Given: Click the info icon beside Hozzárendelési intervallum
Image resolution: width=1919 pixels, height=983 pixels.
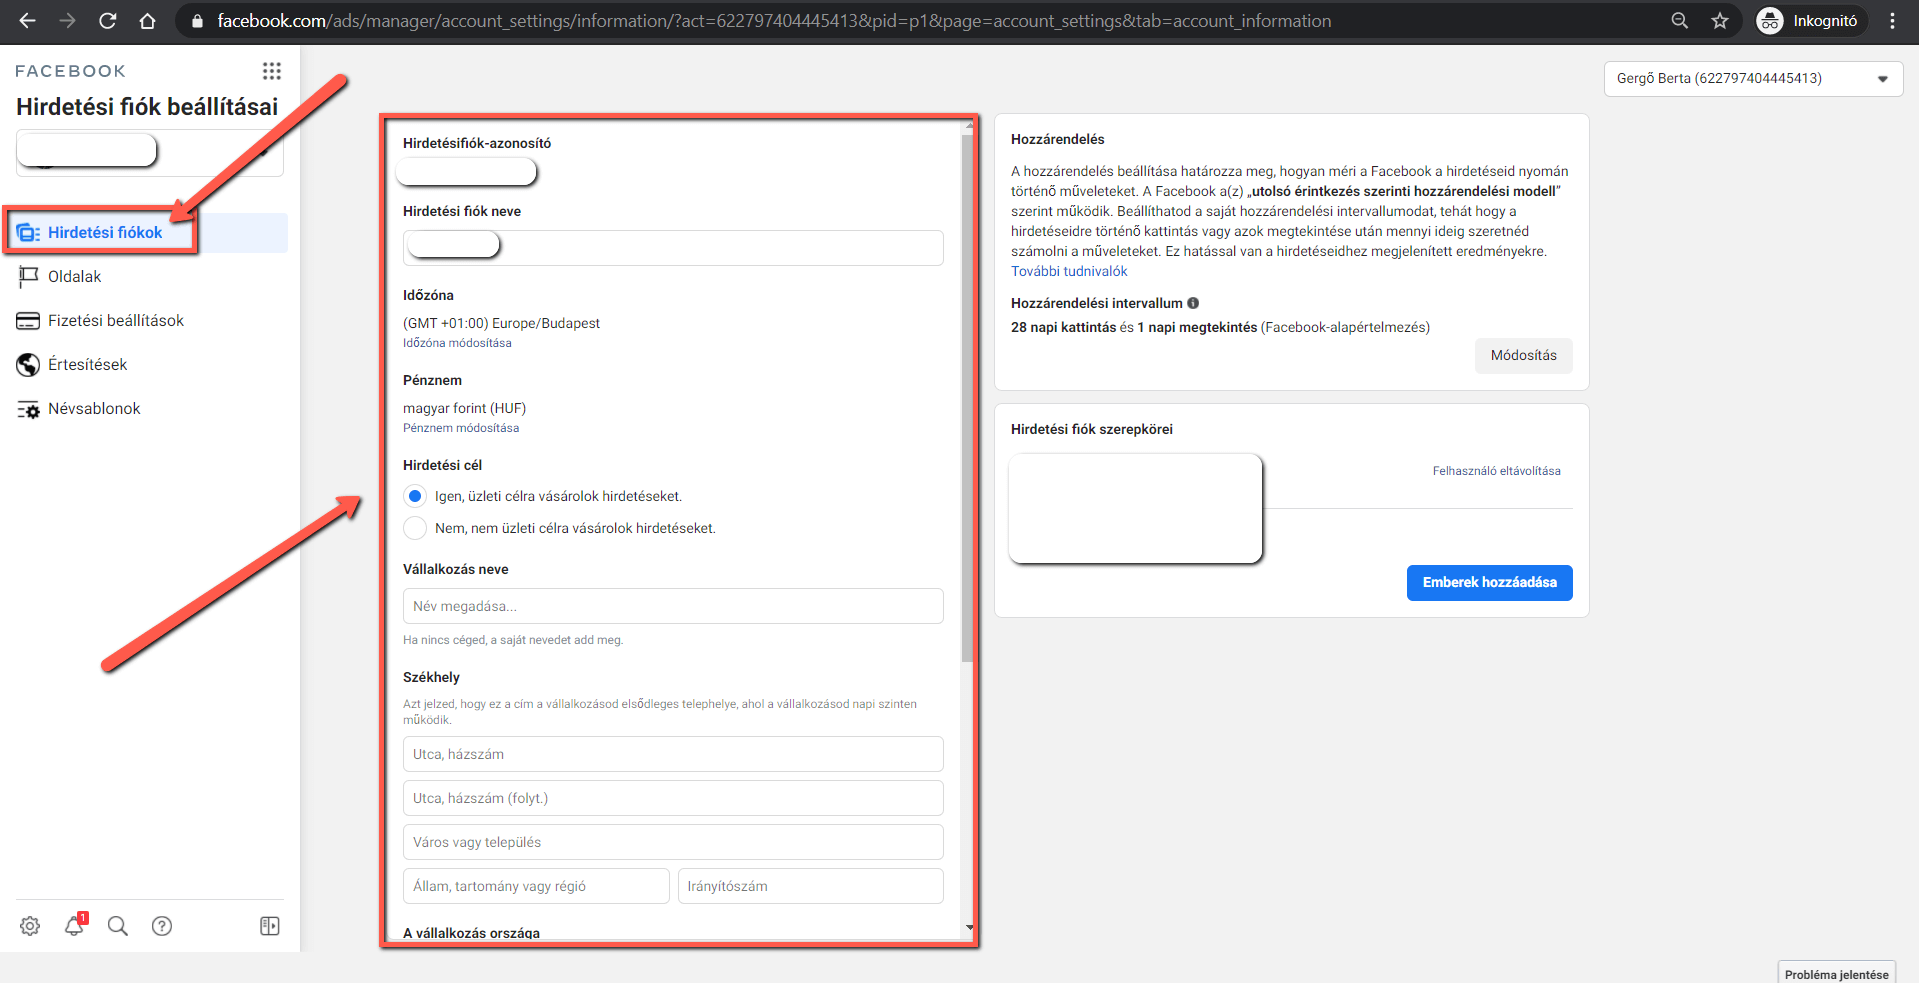Looking at the screenshot, I should click(x=1193, y=303).
